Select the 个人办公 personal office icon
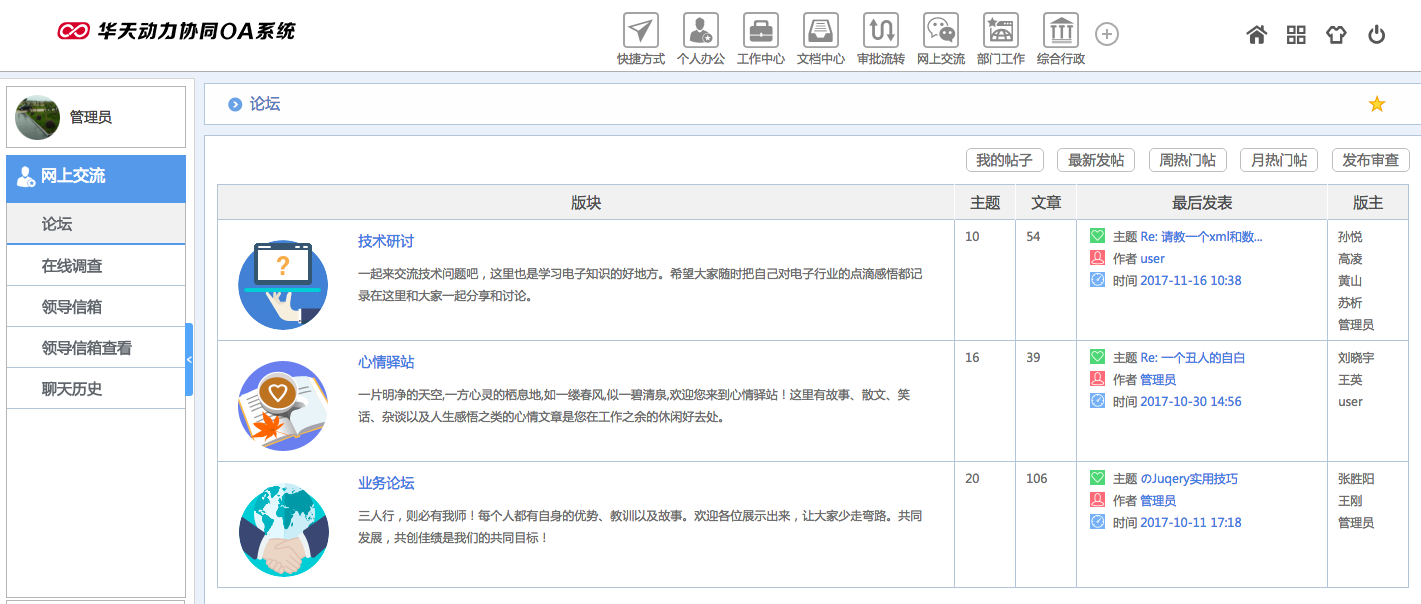Viewport: 1421px width, 604px height. click(x=700, y=30)
